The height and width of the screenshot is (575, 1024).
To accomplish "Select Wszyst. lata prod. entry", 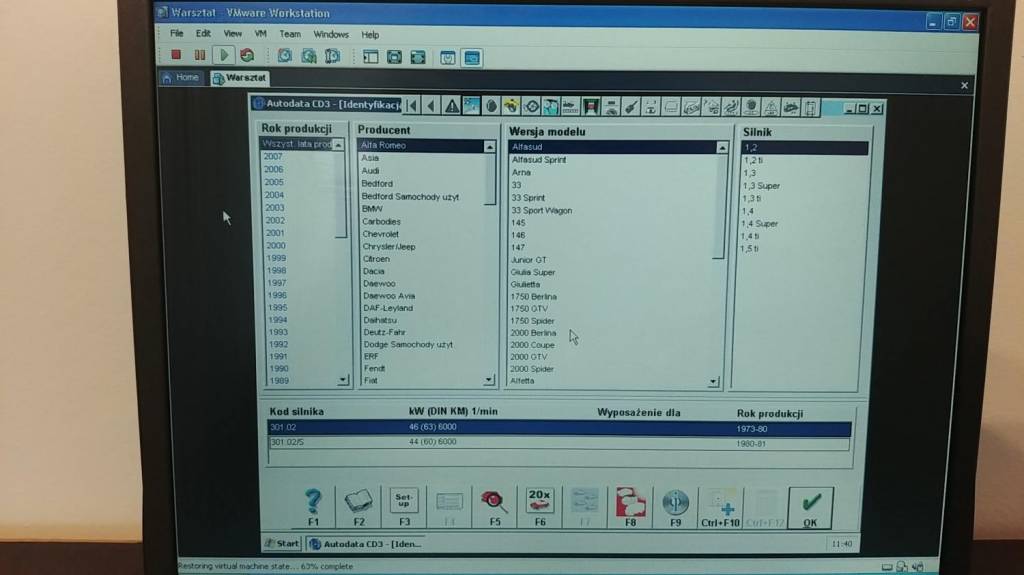I will tap(296, 144).
